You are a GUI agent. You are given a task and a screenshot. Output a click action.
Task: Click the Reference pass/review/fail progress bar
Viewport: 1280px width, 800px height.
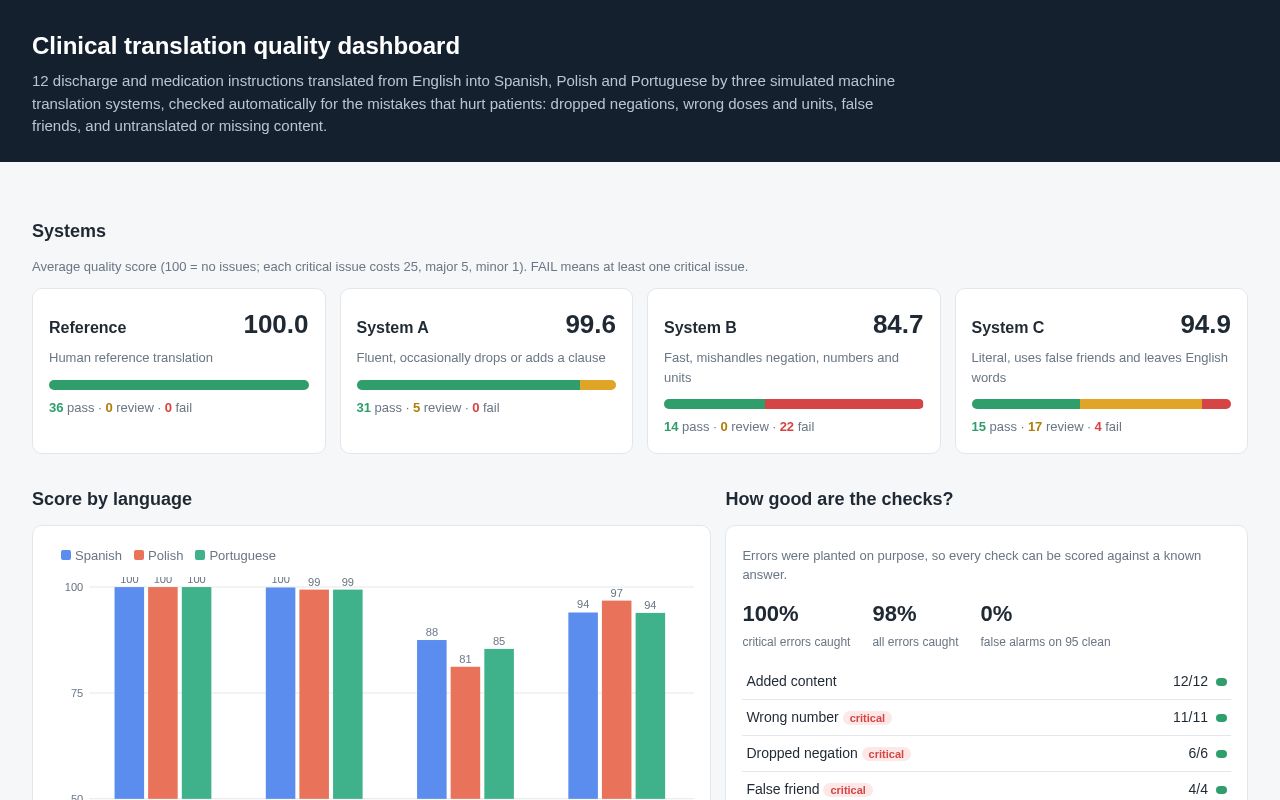click(179, 385)
